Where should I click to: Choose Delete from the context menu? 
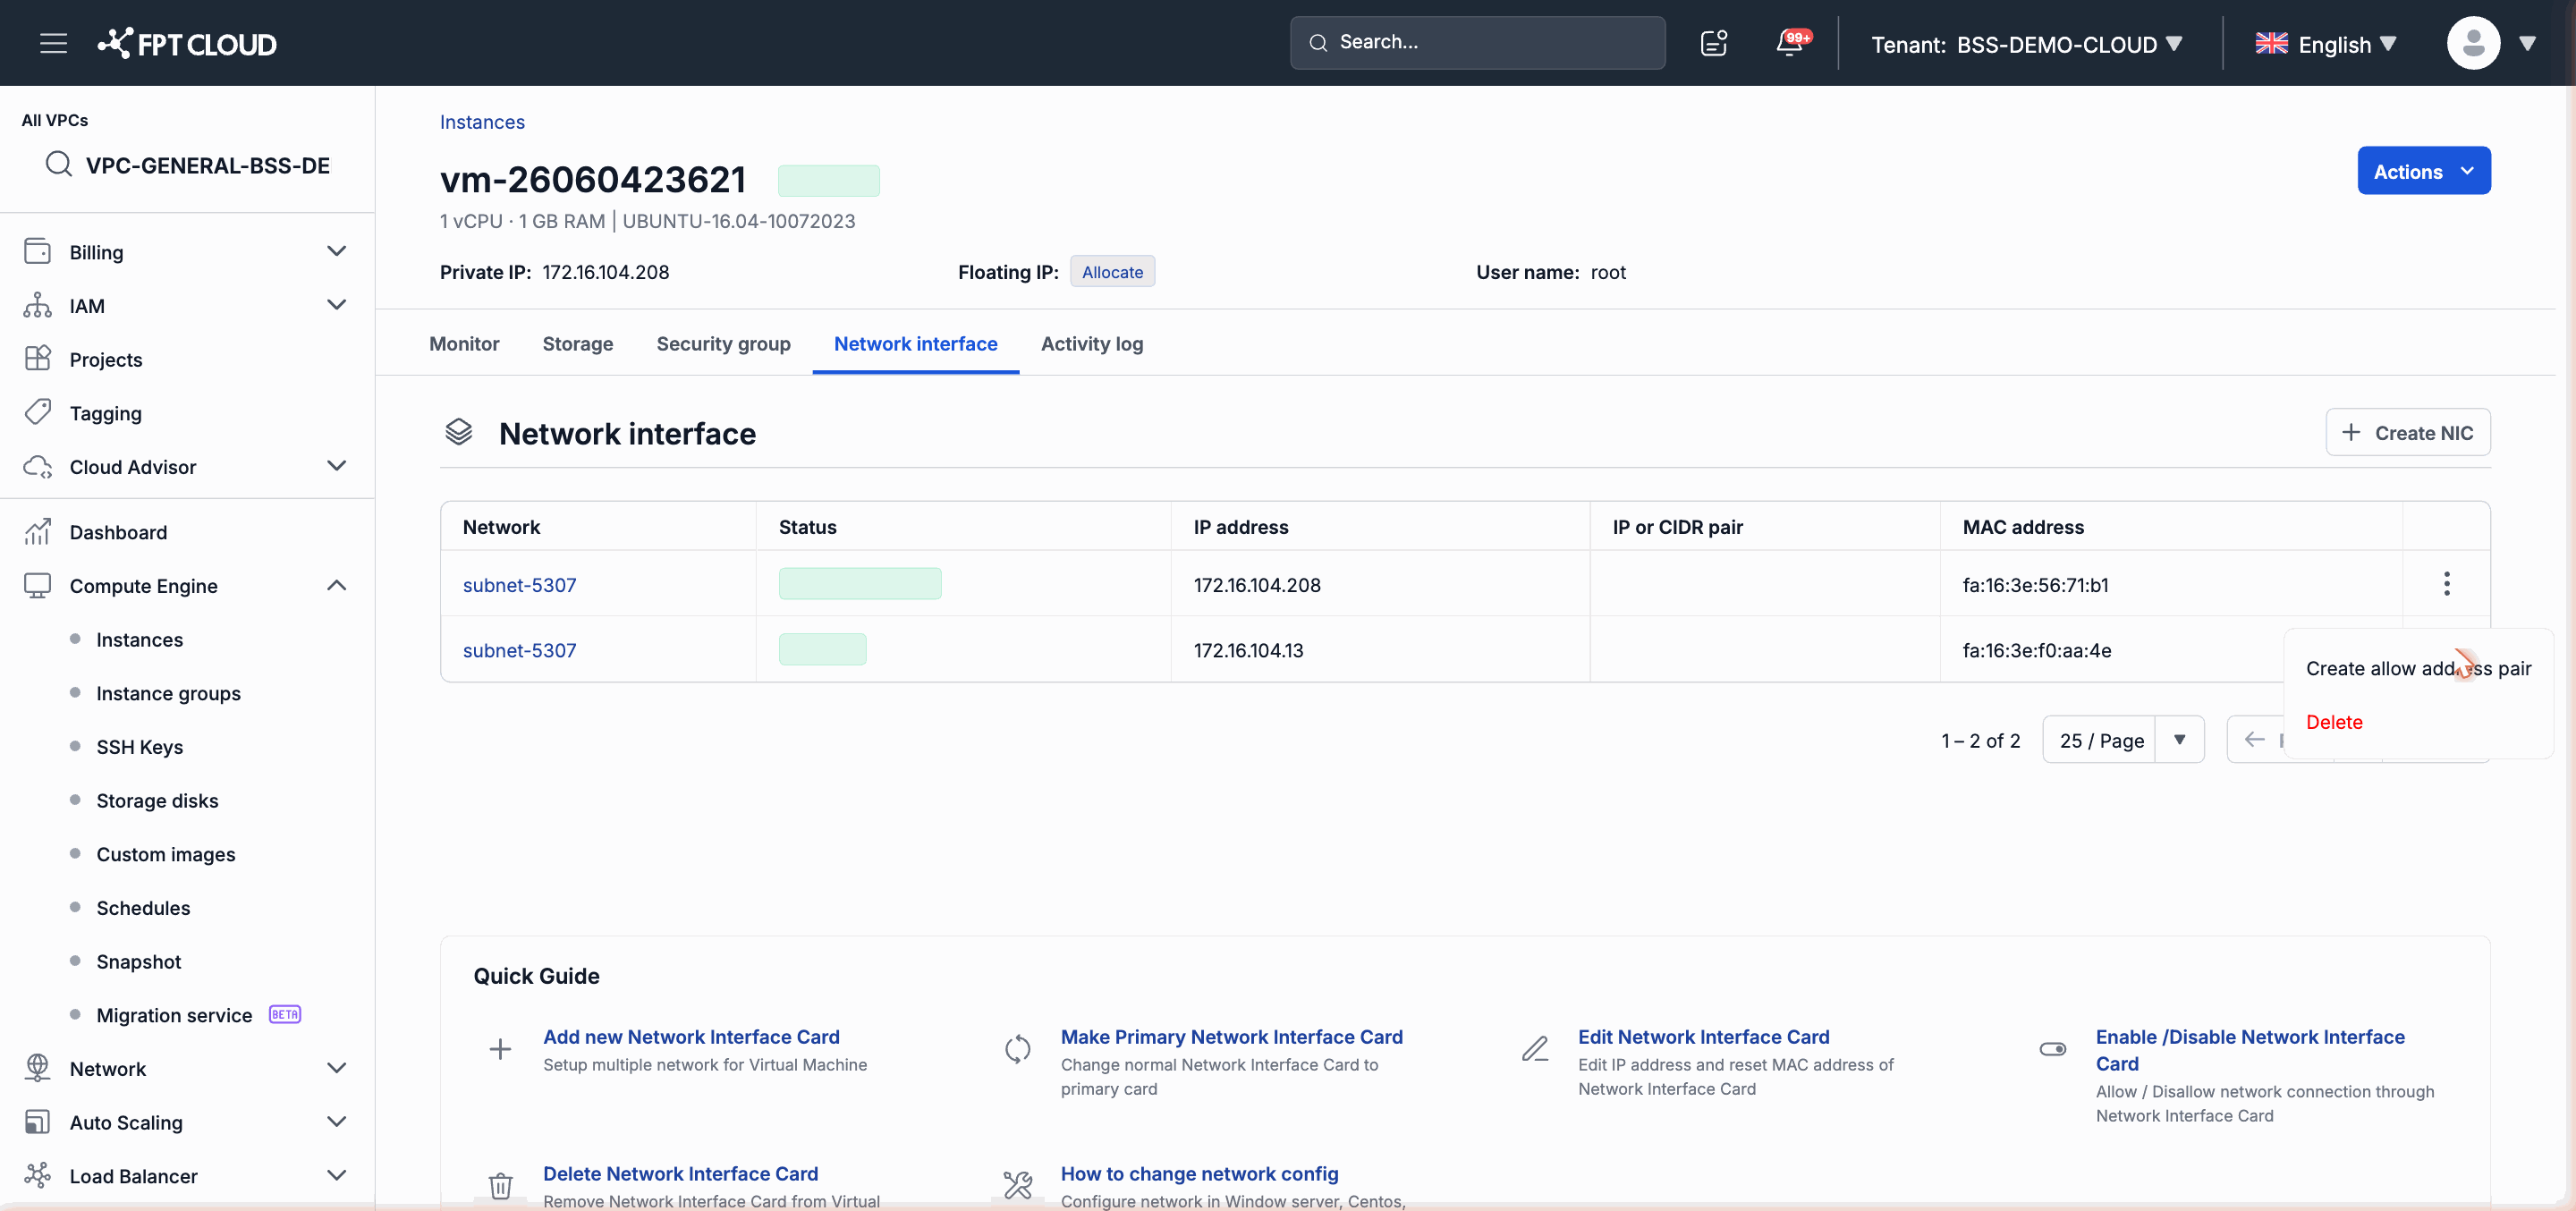2334,722
